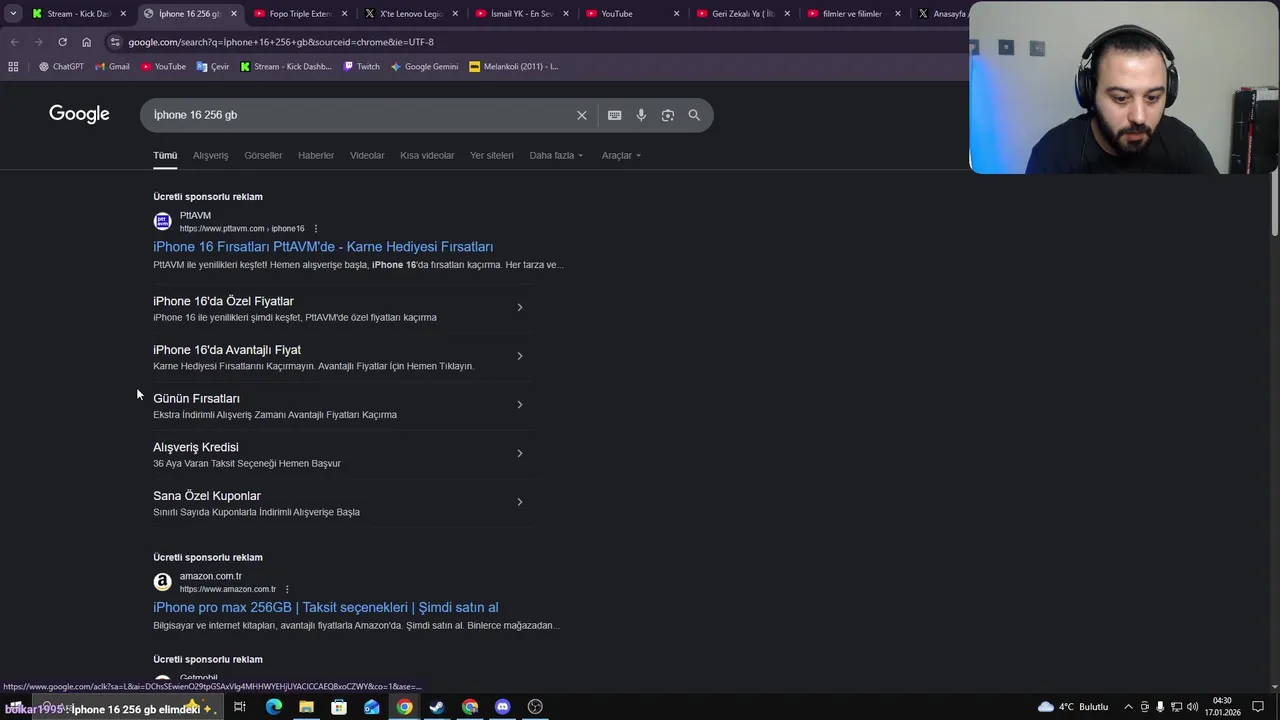1280x720 pixels.
Task: Open Google Gemini bookmark
Action: [x=424, y=67]
